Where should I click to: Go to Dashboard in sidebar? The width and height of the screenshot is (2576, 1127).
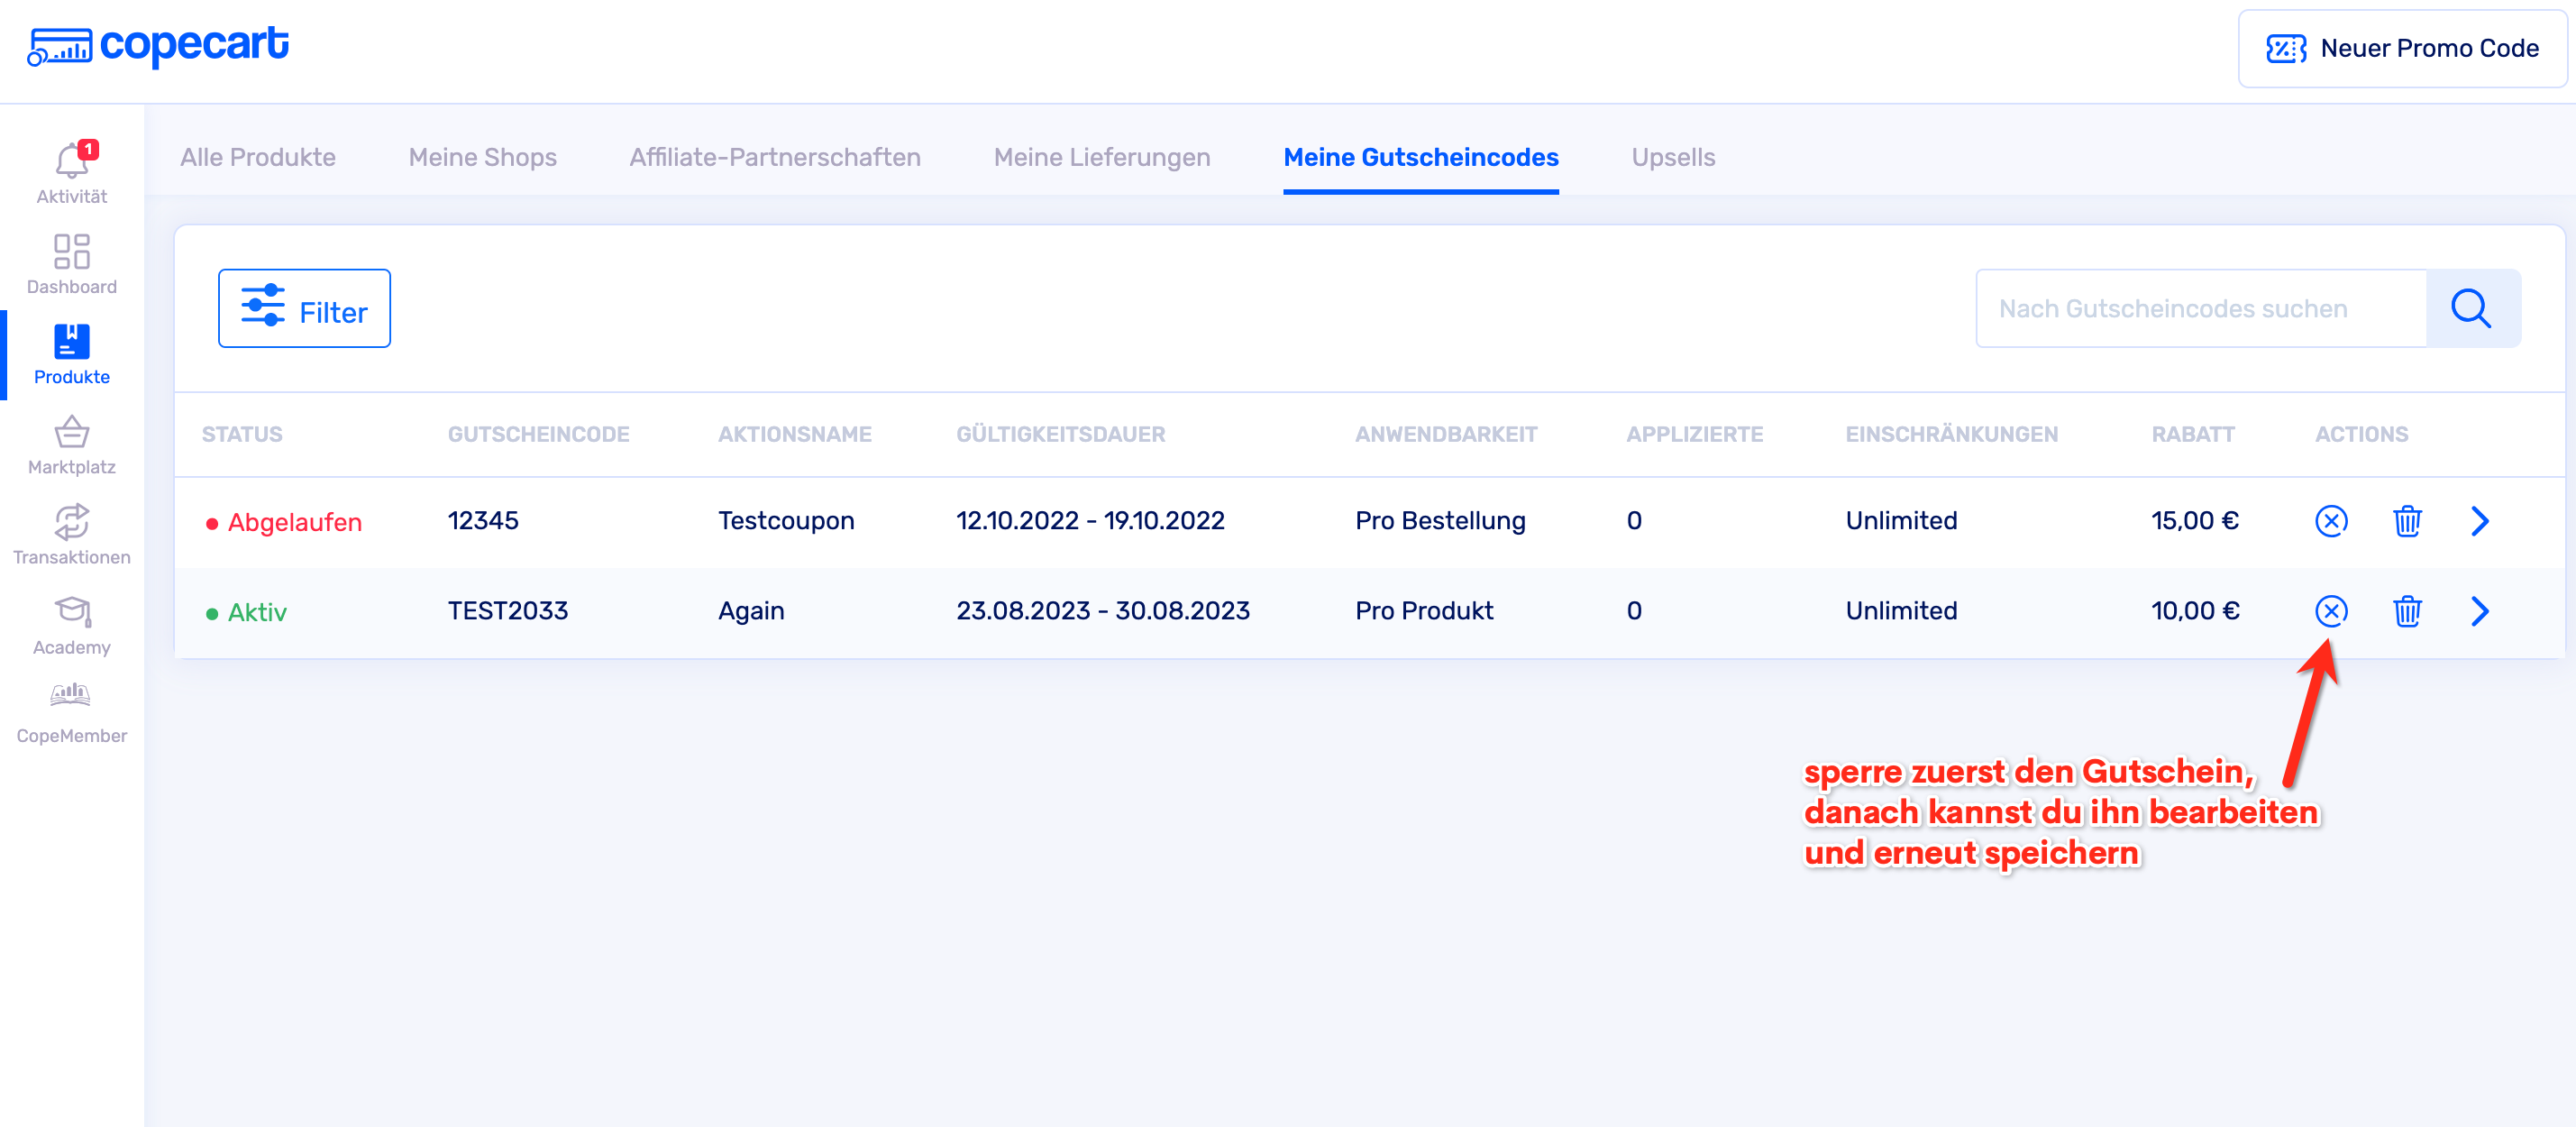[x=71, y=264]
